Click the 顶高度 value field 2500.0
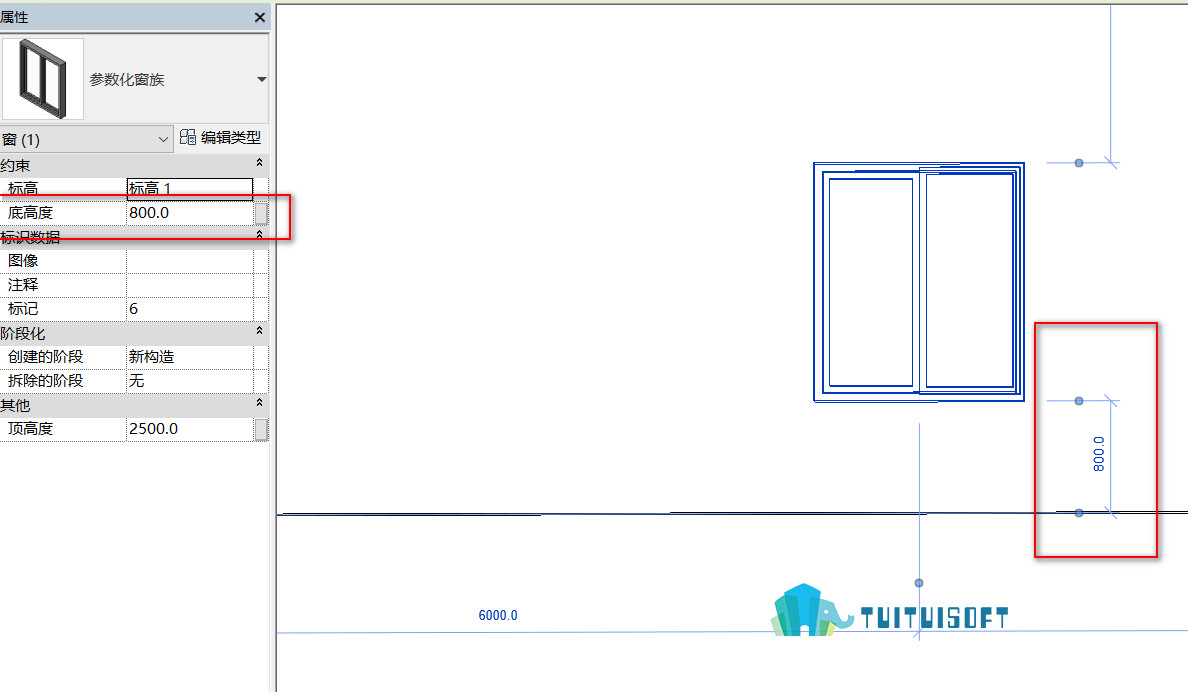 pyautogui.click(x=189, y=429)
